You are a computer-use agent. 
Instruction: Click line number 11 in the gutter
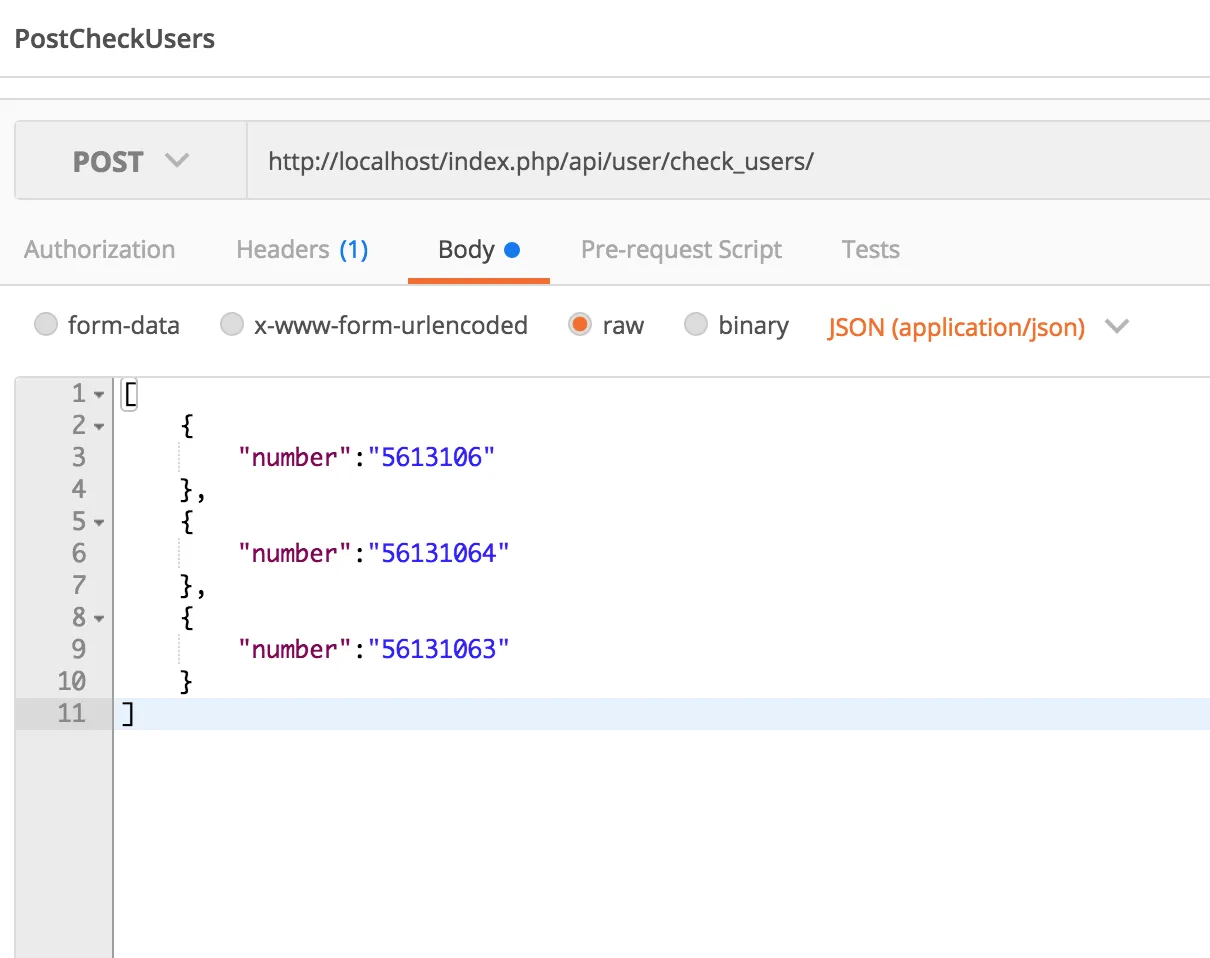(72, 714)
